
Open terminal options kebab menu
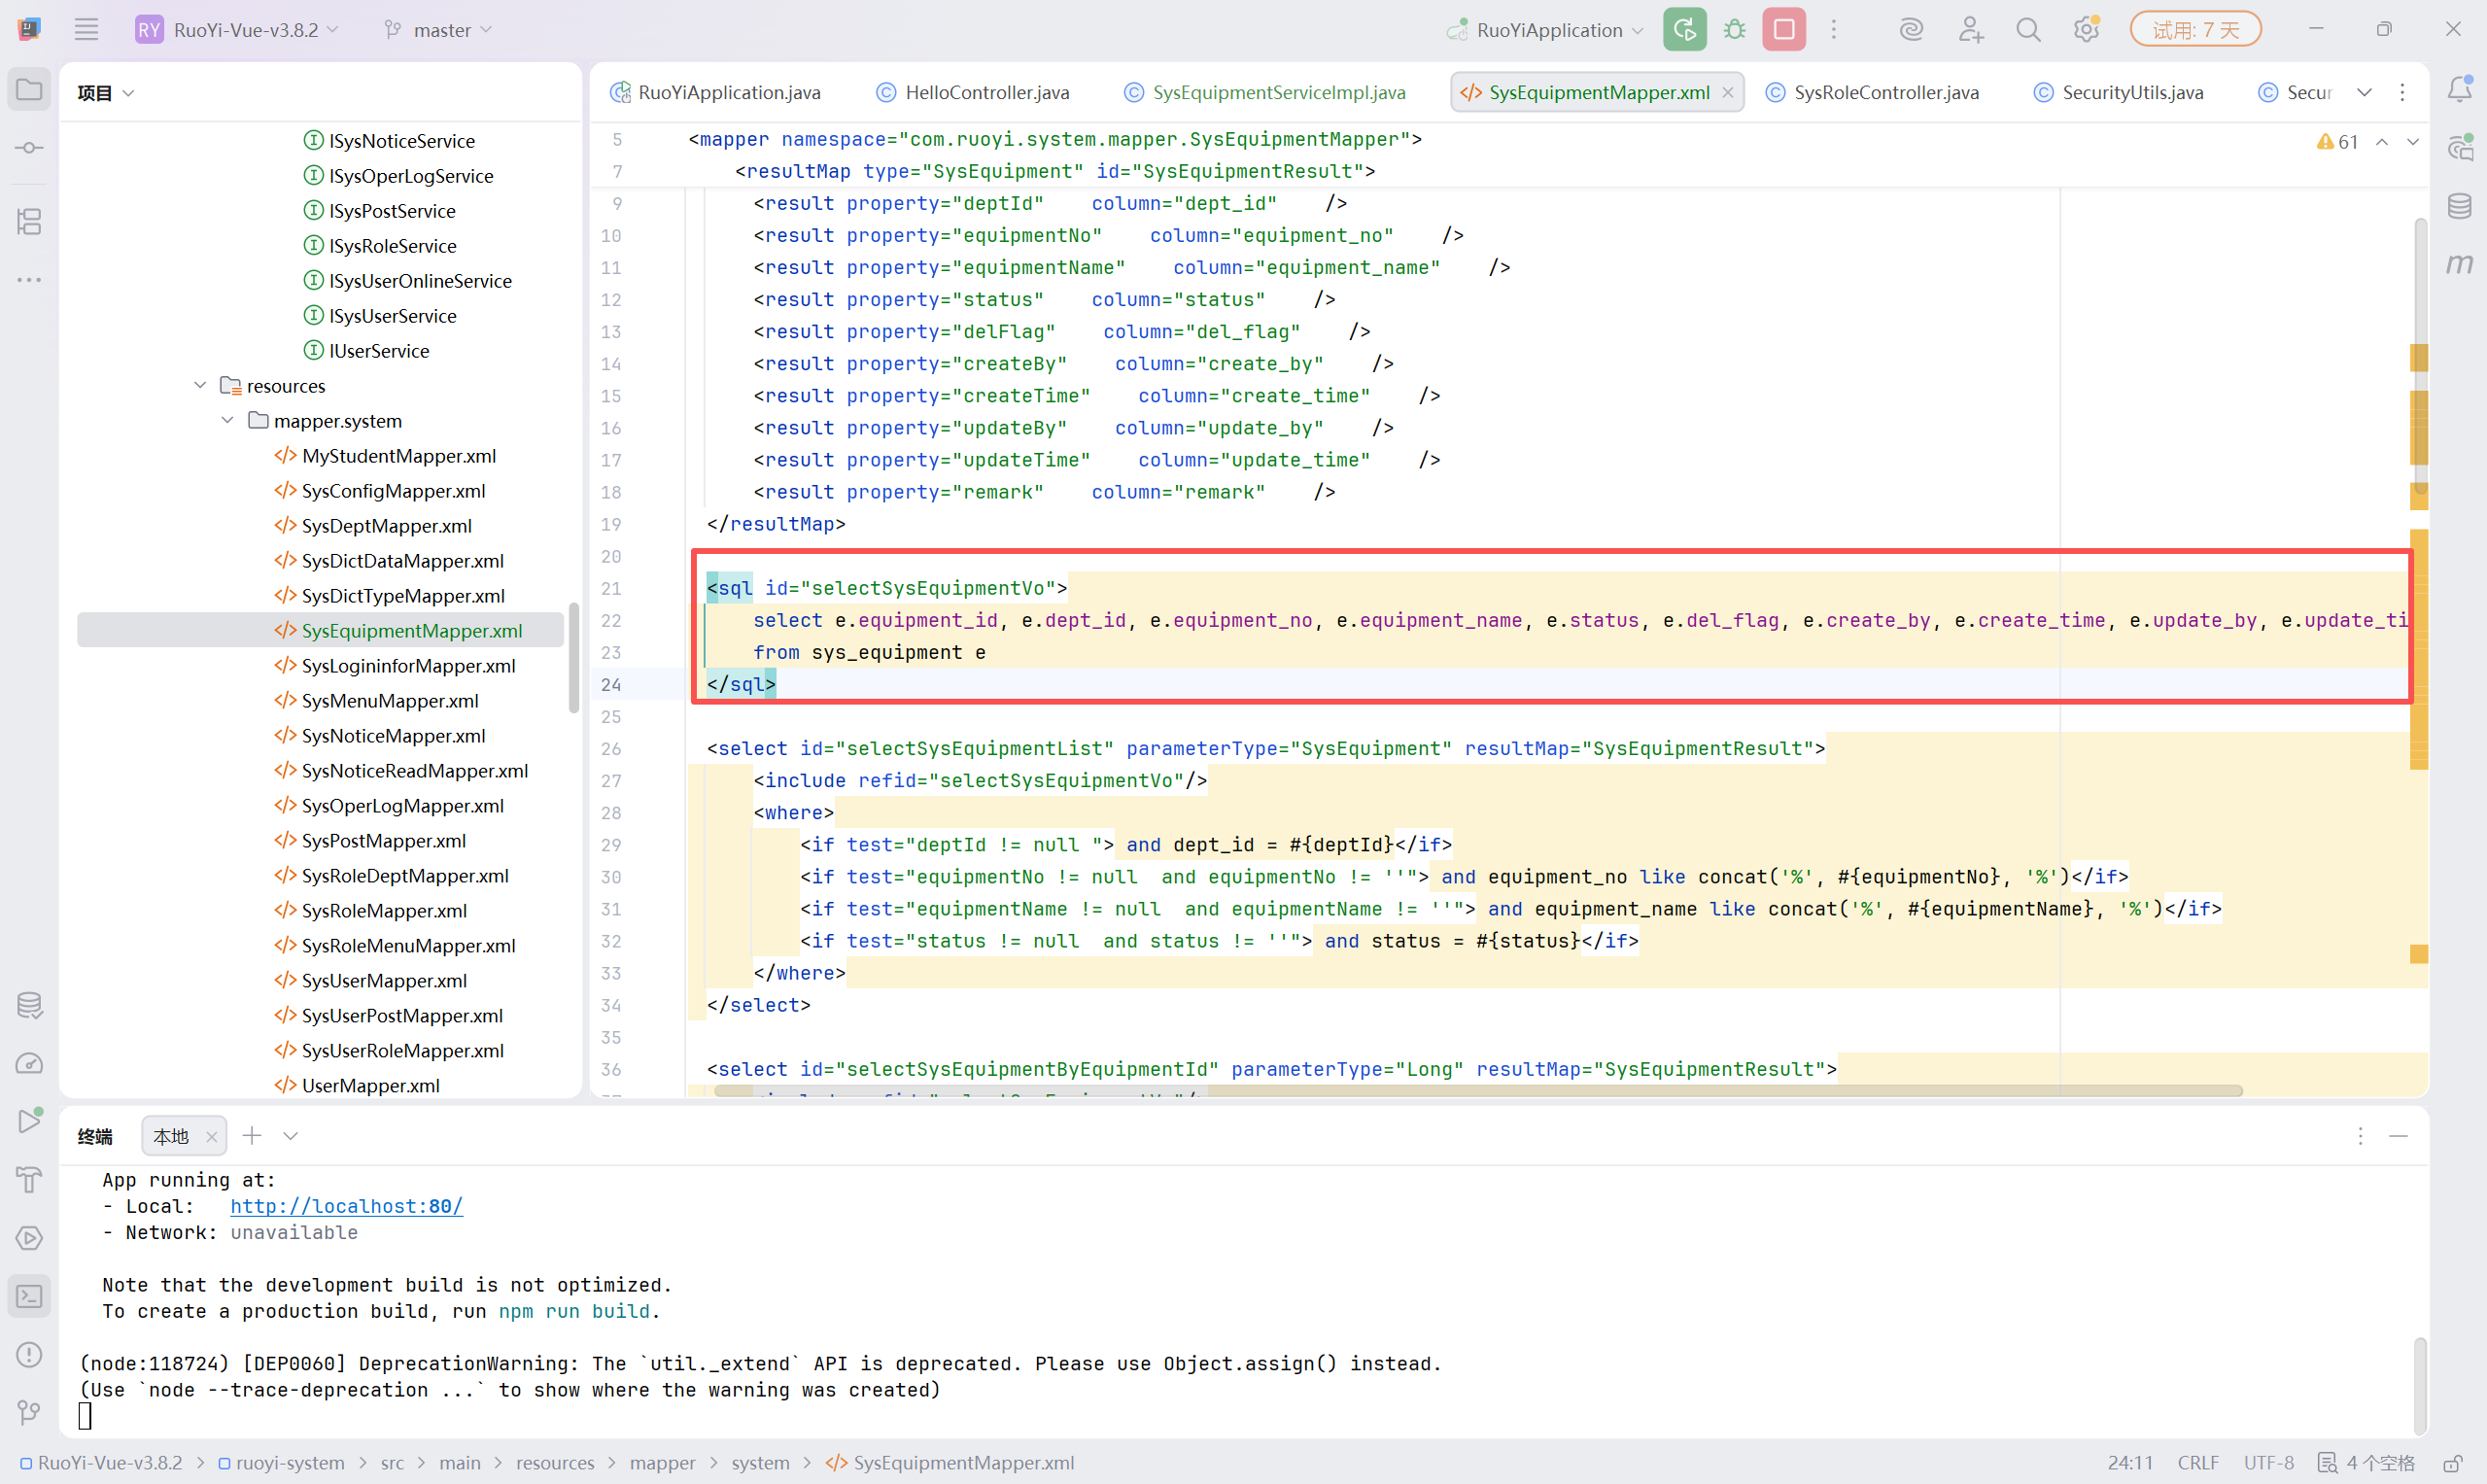(2360, 1135)
